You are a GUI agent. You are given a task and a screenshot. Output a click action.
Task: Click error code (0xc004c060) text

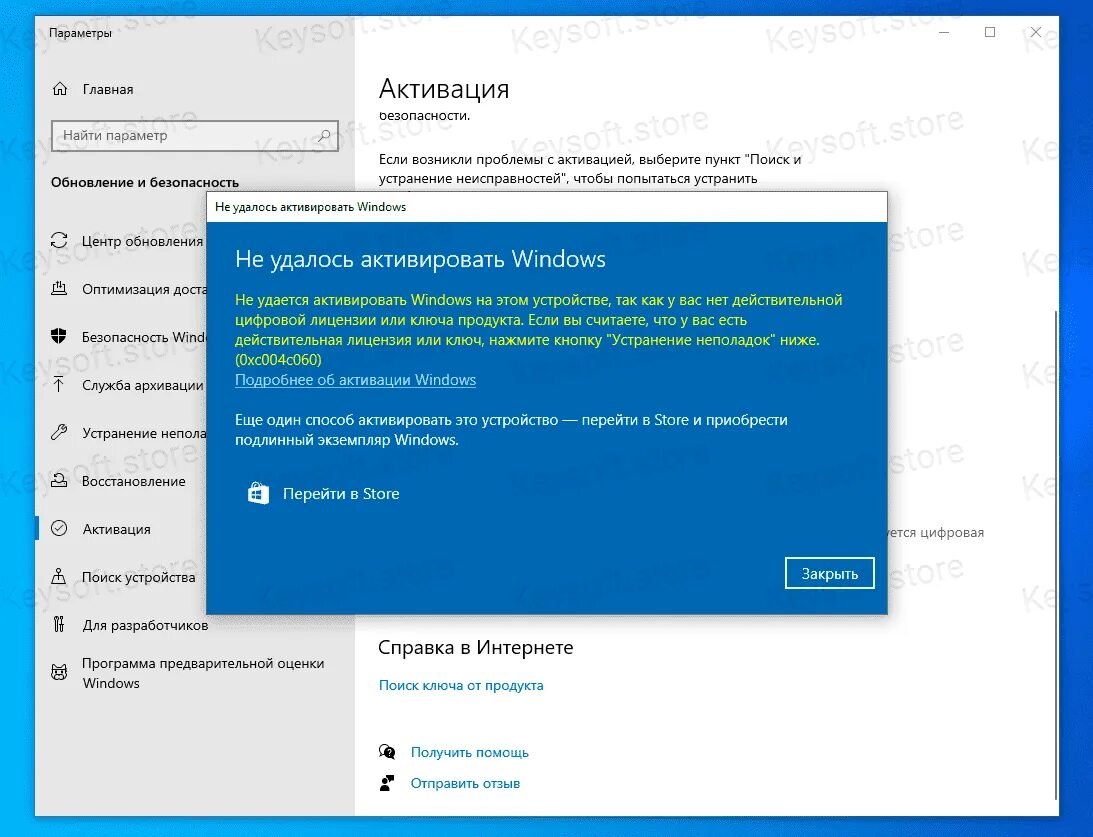(x=278, y=360)
